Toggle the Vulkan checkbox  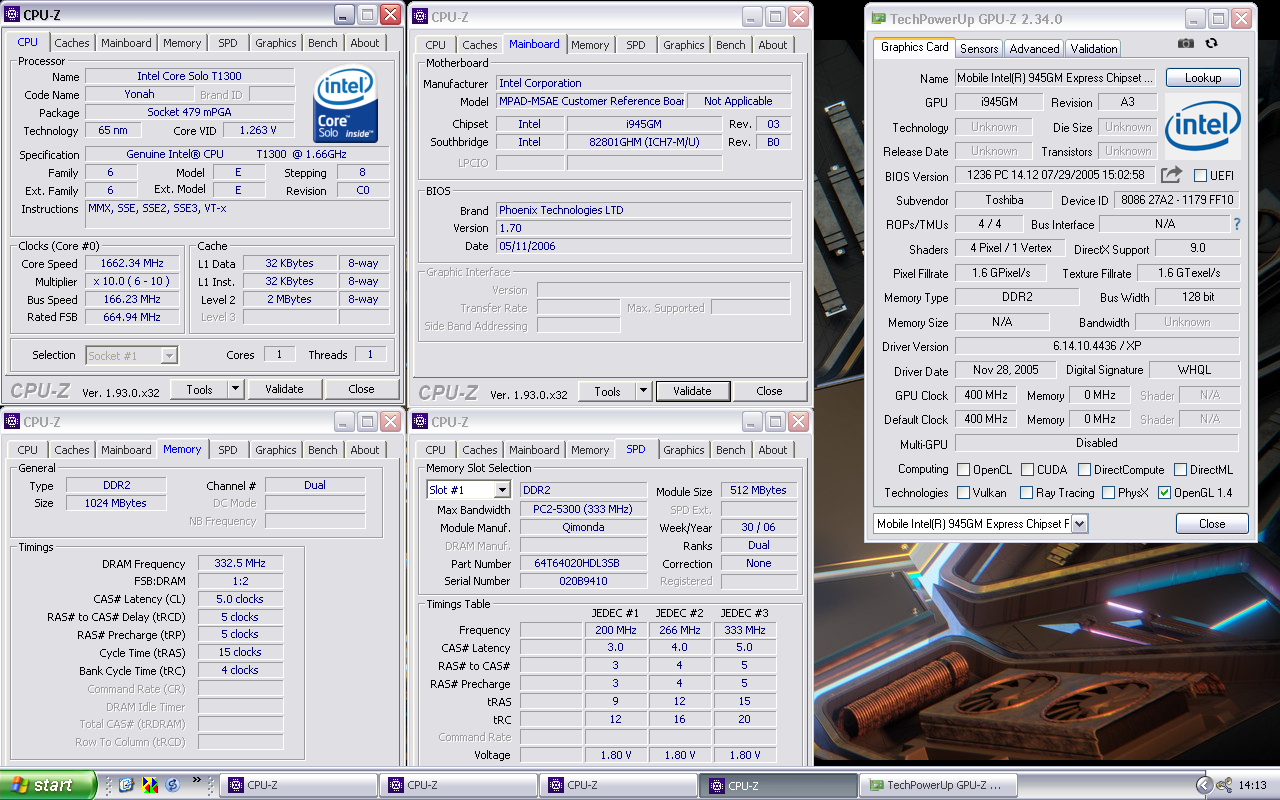point(963,492)
